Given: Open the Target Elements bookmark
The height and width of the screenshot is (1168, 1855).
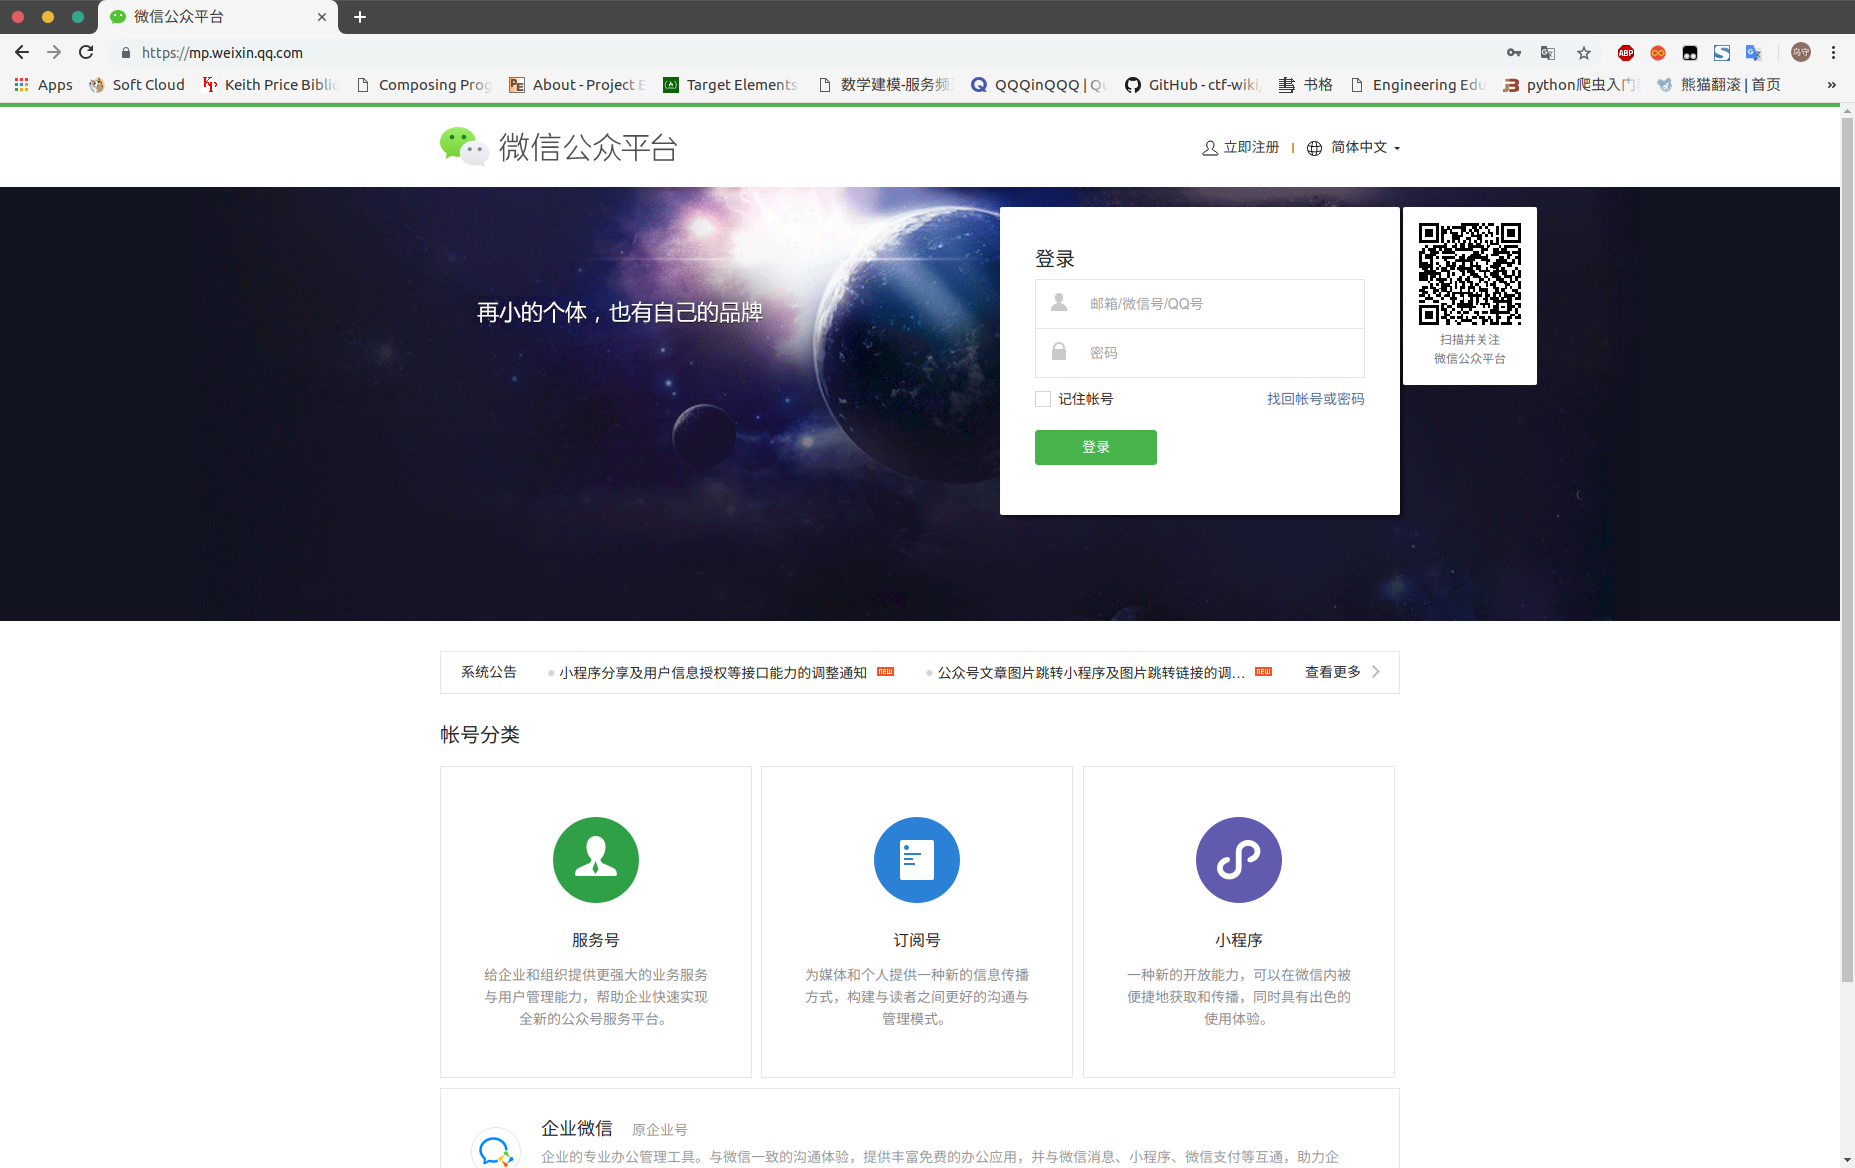Looking at the screenshot, I should pos(731,85).
